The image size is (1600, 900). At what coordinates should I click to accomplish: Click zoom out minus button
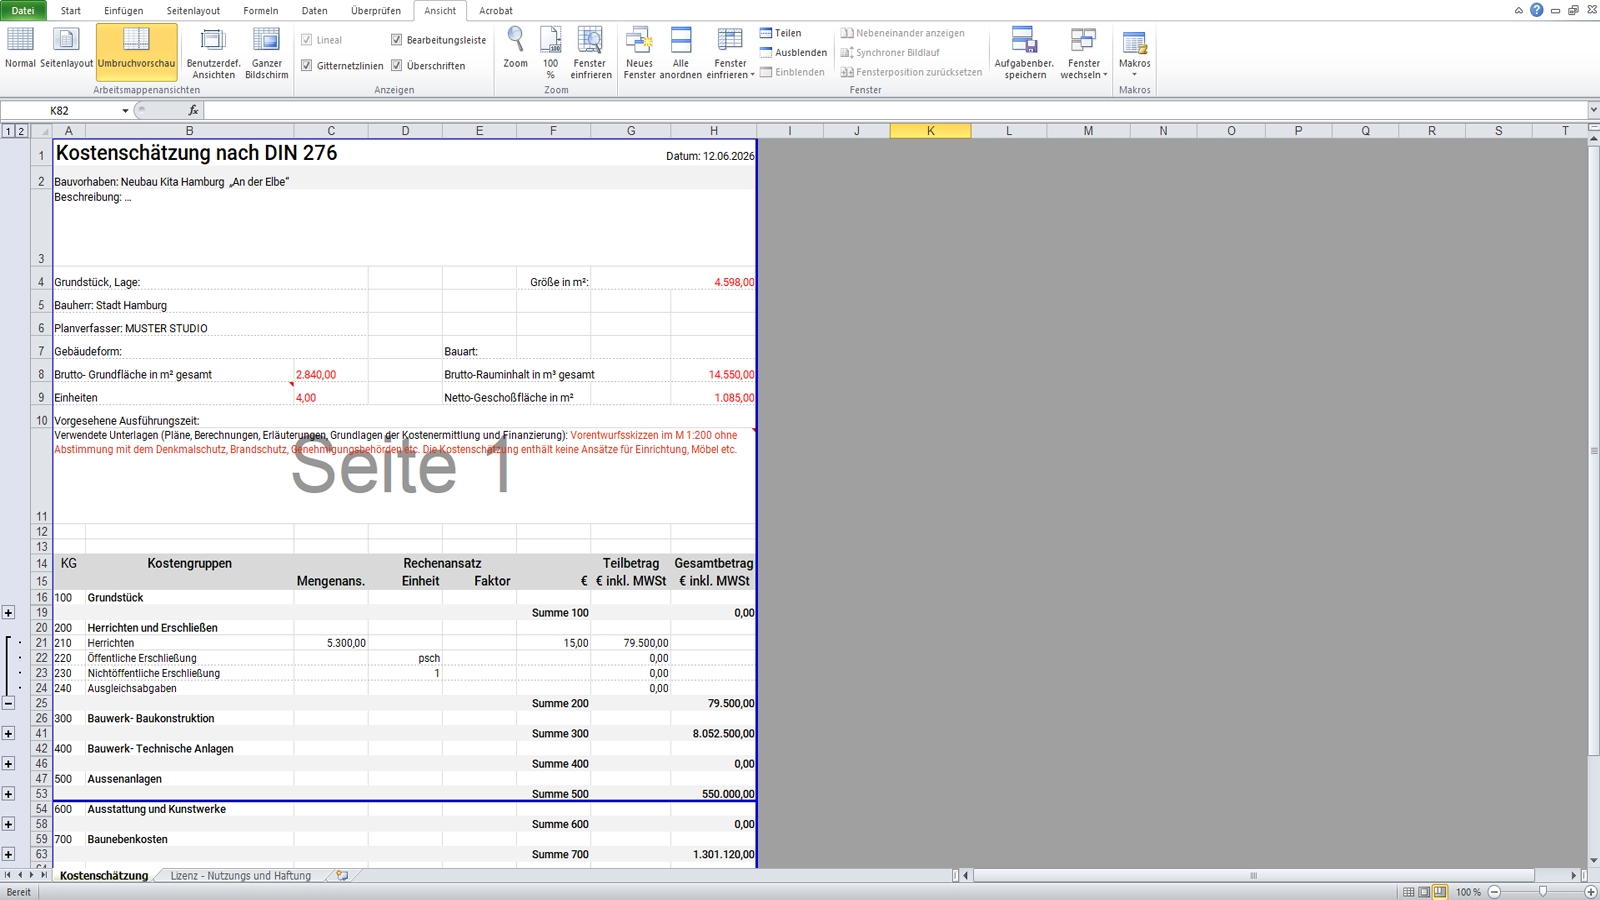pos(1494,892)
